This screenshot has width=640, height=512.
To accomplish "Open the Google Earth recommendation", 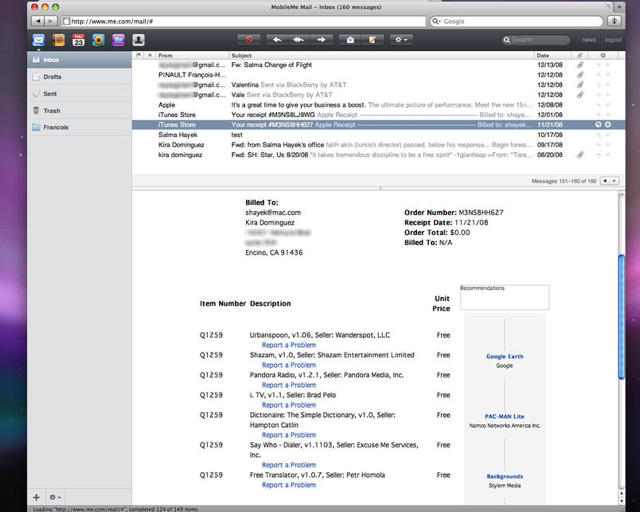I will tap(504, 356).
